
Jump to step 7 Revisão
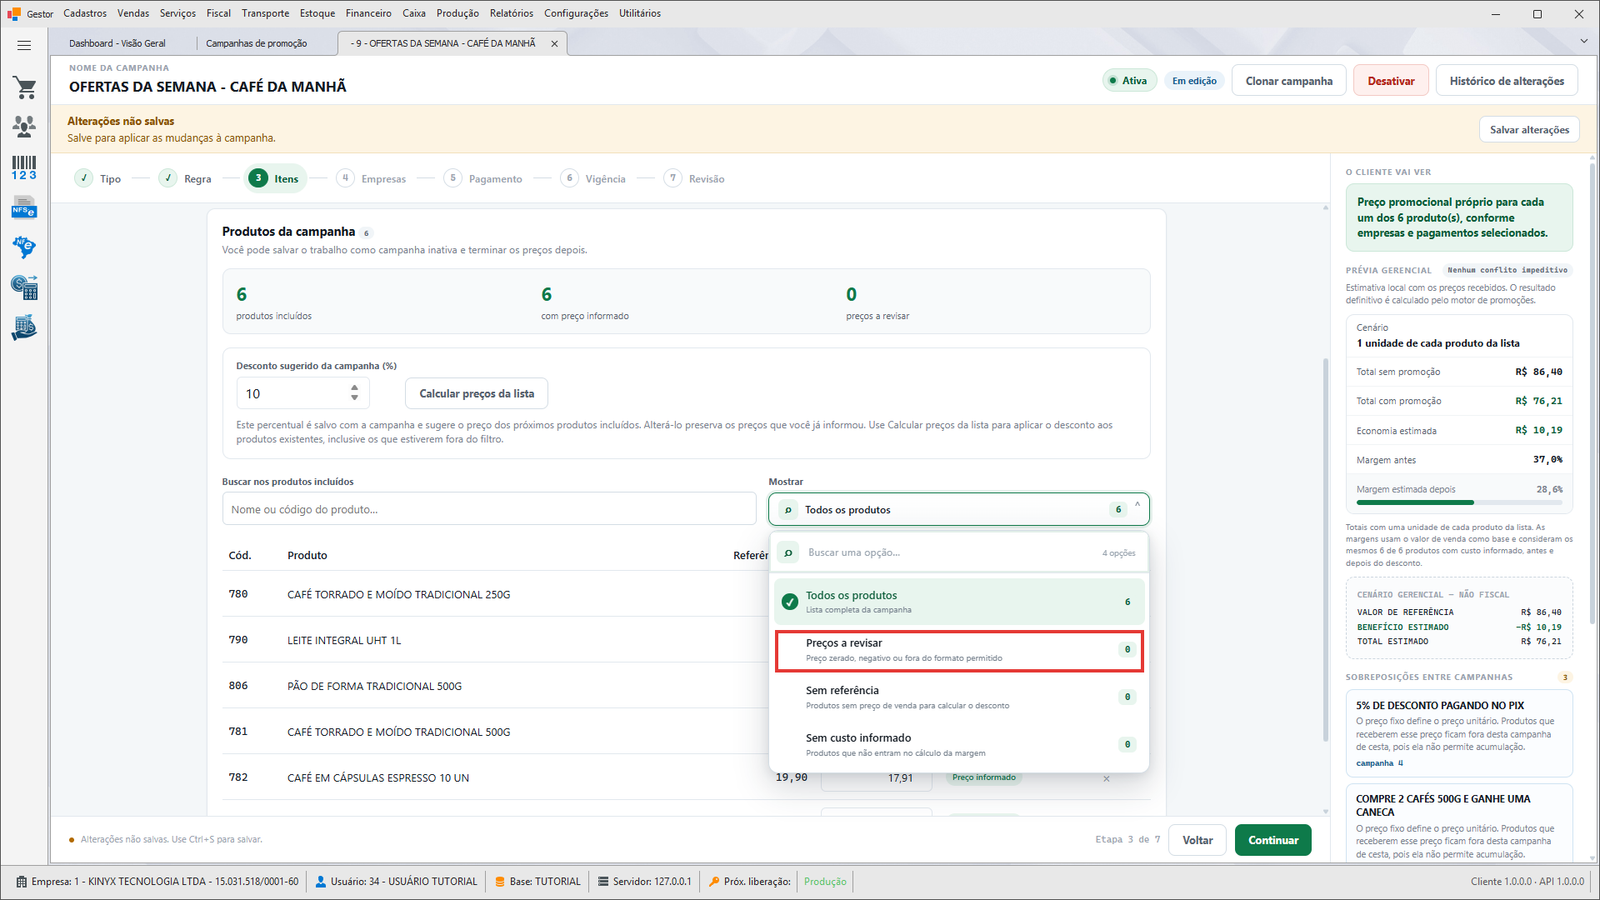[x=694, y=179]
